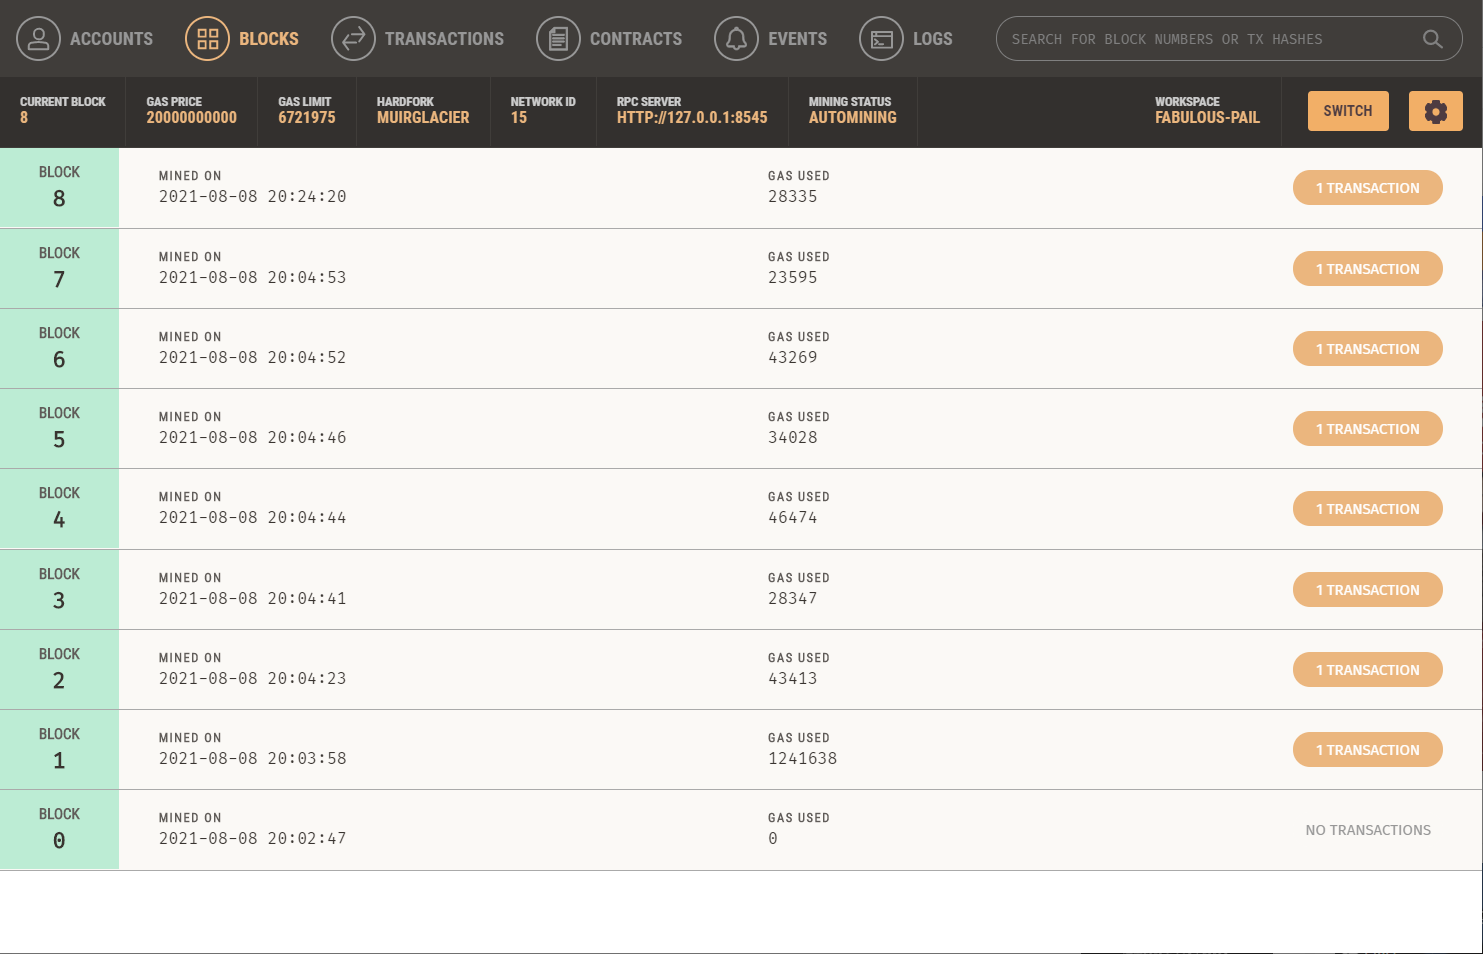Open the 1 transaction of block 1
1483x954 pixels.
1368,750
